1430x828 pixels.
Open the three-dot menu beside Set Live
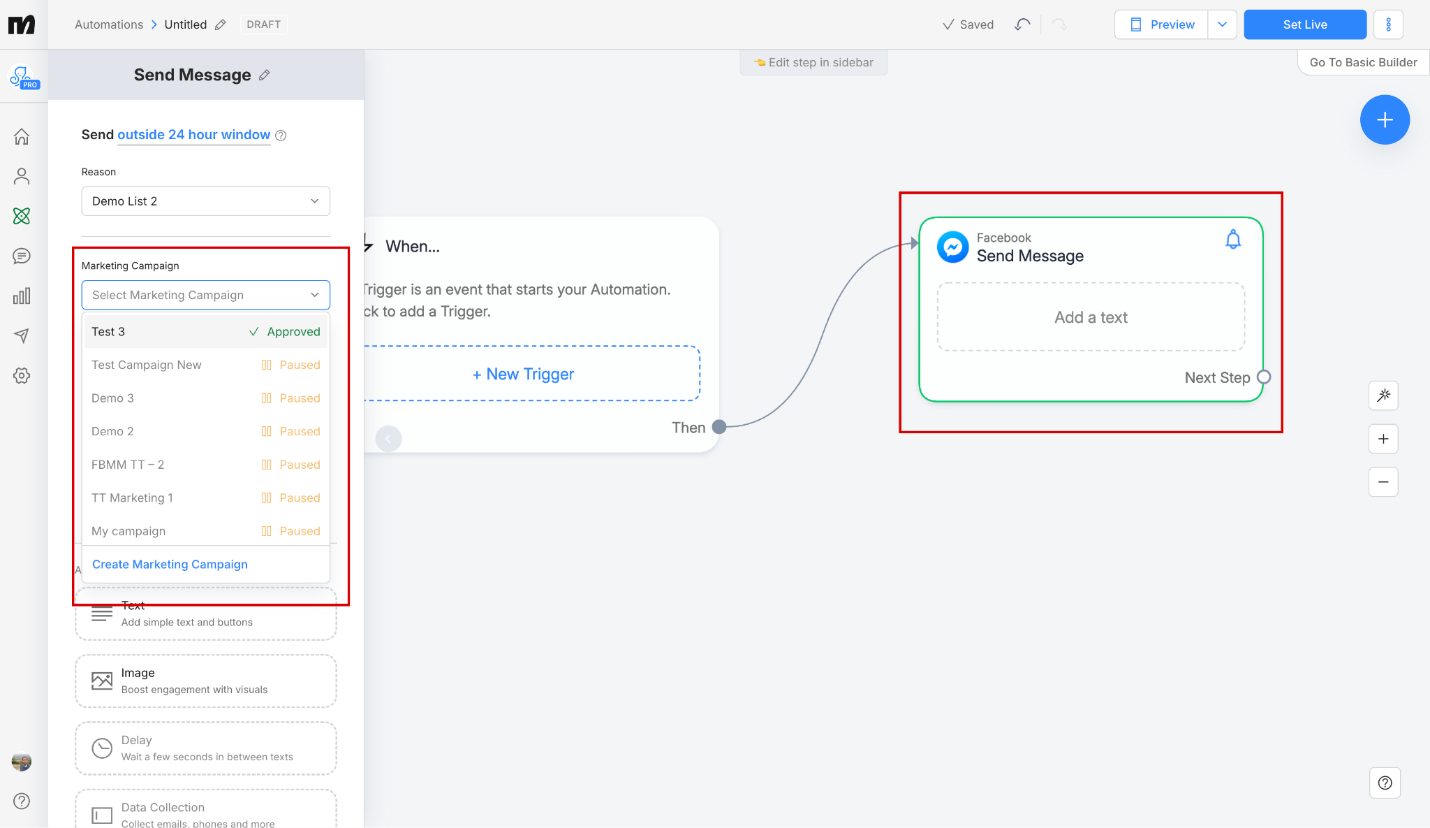pos(1388,23)
